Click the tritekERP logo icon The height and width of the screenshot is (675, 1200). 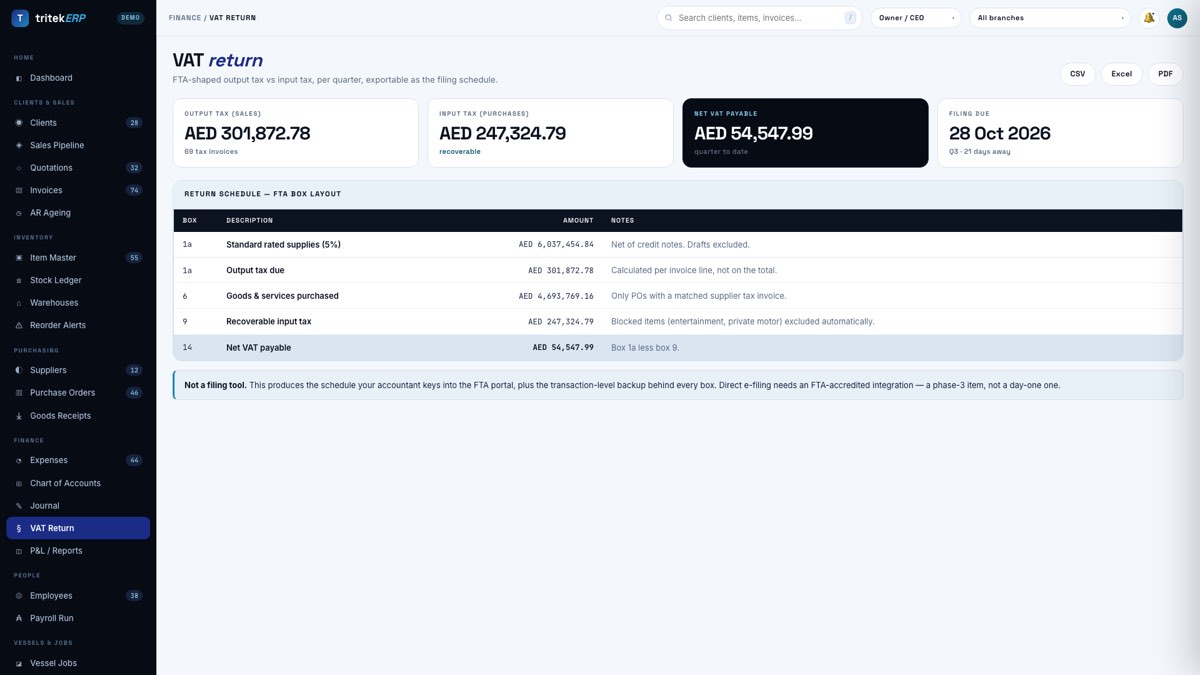pyautogui.click(x=20, y=18)
